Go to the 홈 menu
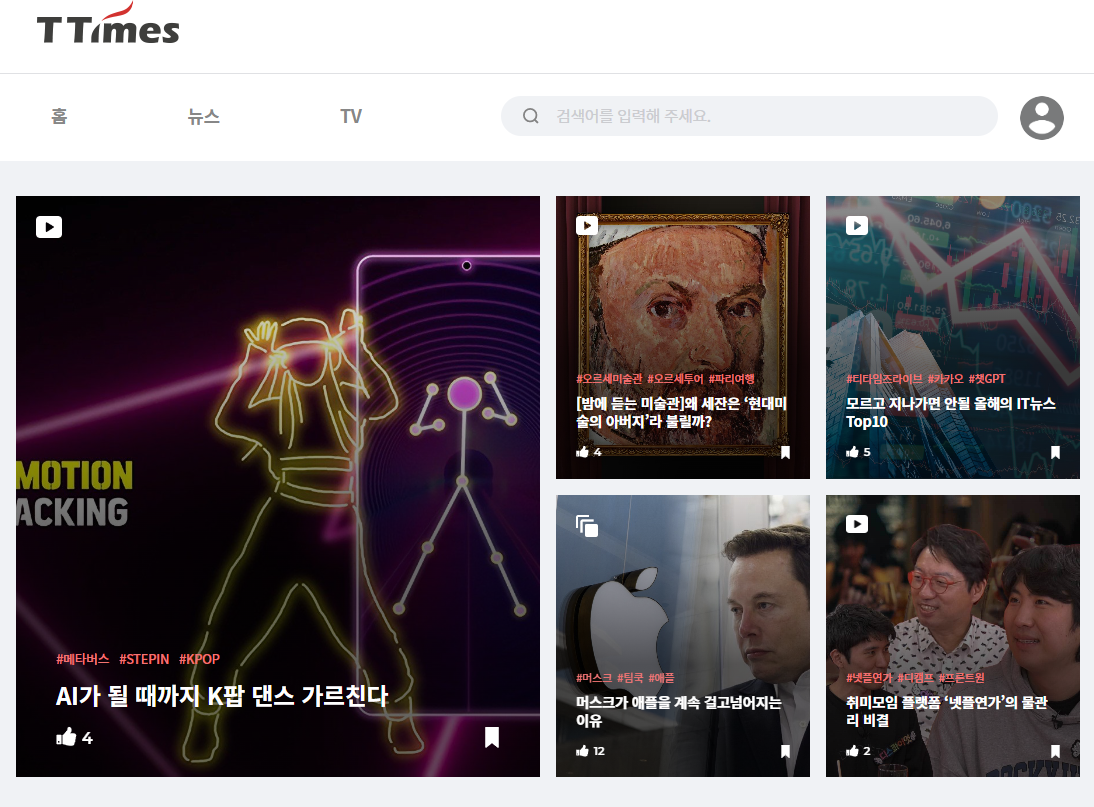 point(59,116)
